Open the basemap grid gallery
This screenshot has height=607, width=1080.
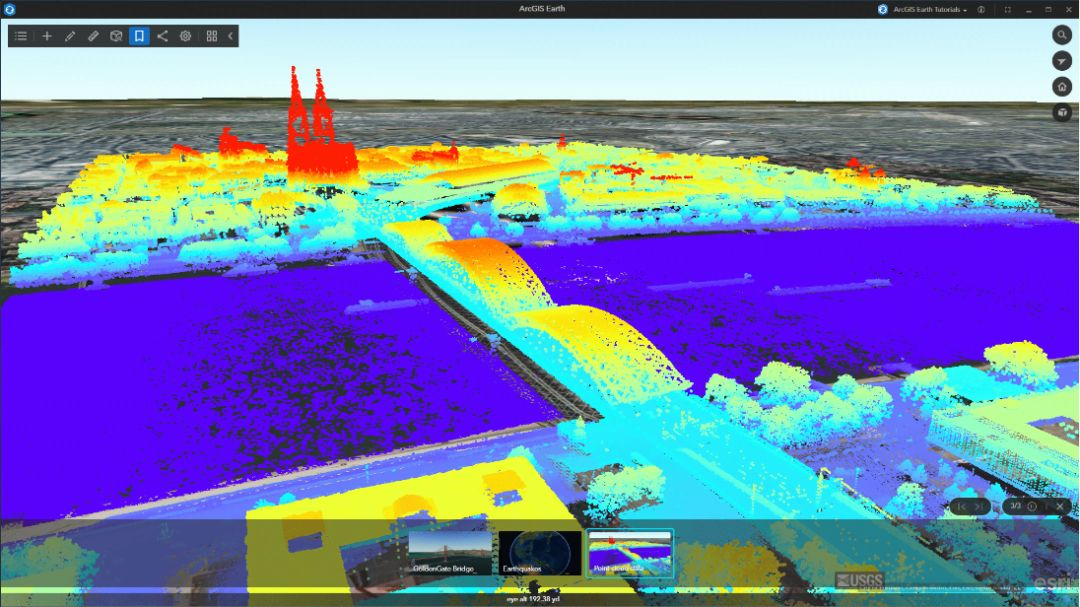(x=212, y=36)
